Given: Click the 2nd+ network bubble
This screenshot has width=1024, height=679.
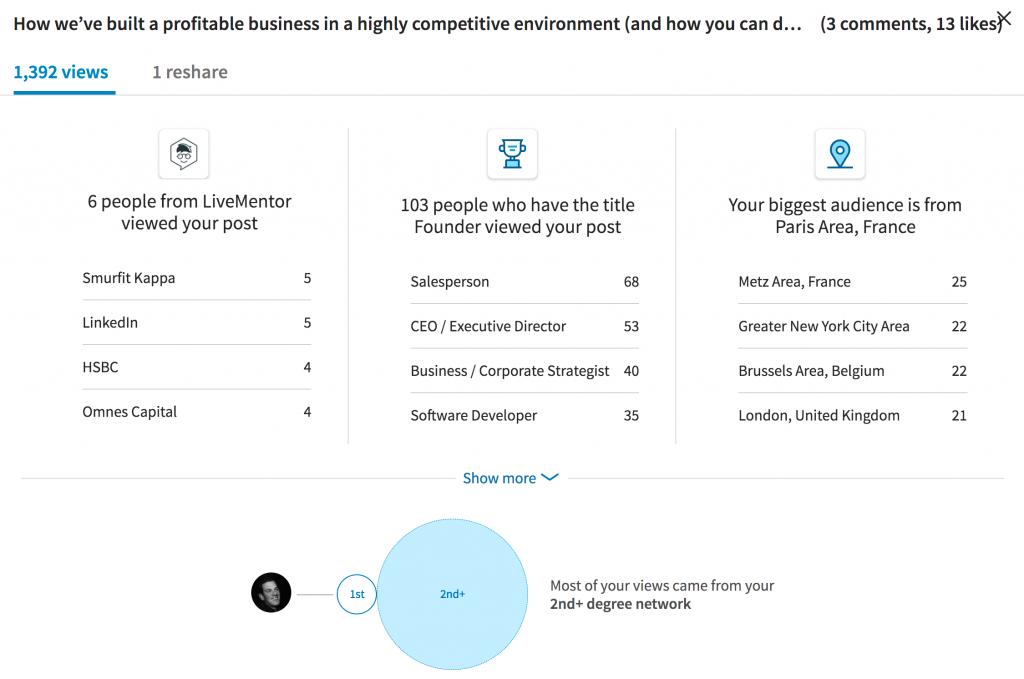Looking at the screenshot, I should tap(452, 594).
